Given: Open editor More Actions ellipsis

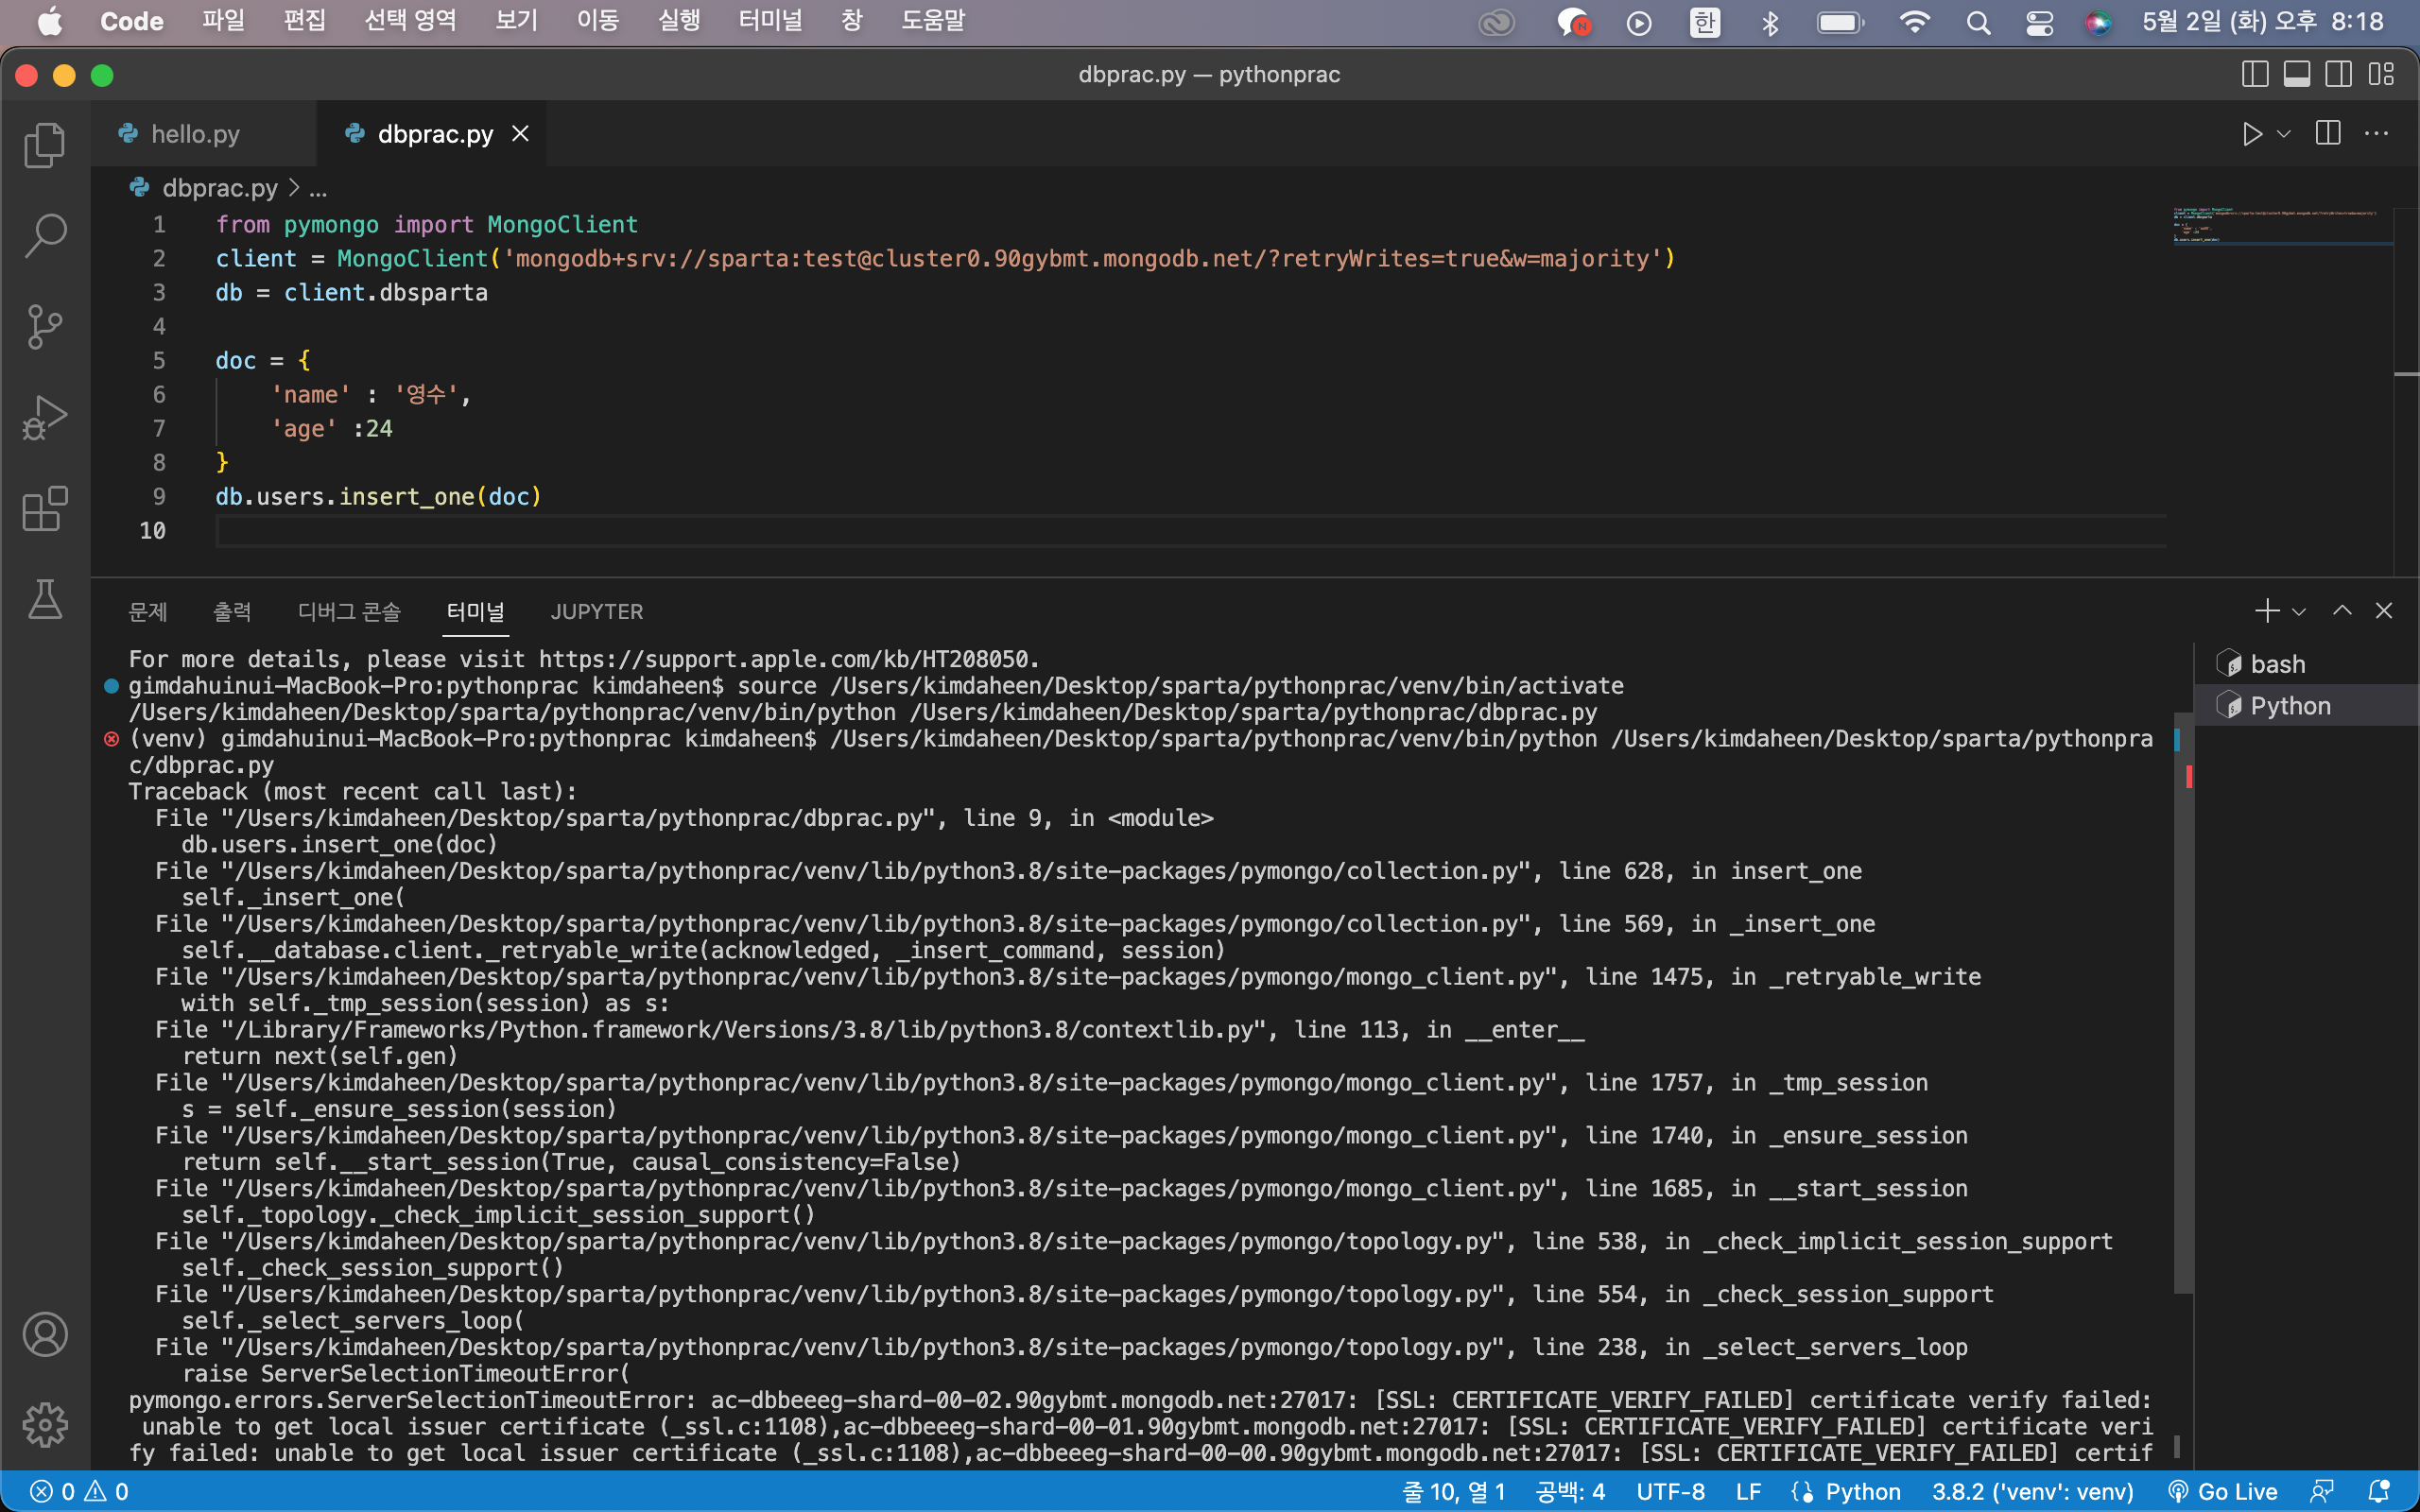Looking at the screenshot, I should 2376,134.
